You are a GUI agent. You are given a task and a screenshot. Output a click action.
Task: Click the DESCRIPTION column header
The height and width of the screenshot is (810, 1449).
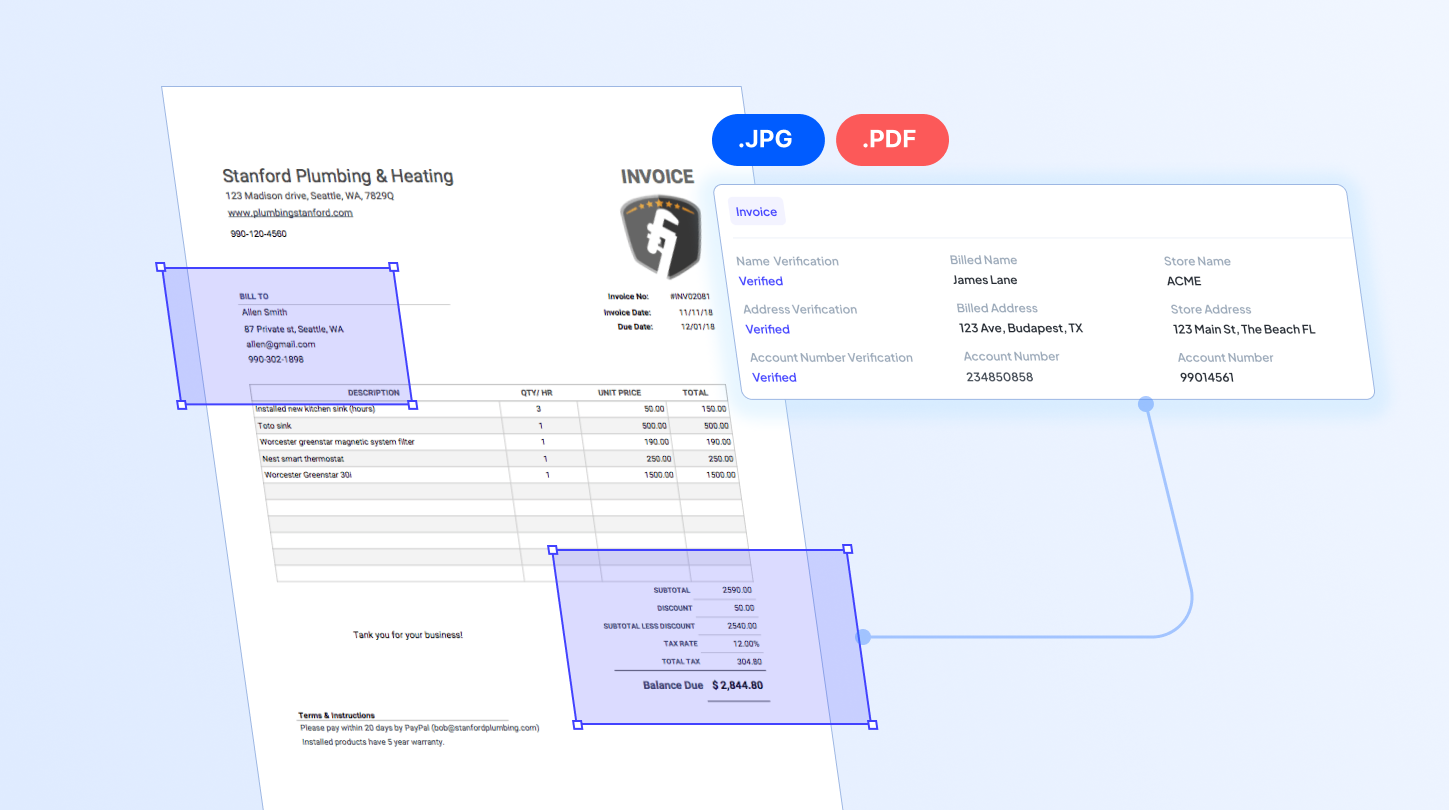point(373,393)
